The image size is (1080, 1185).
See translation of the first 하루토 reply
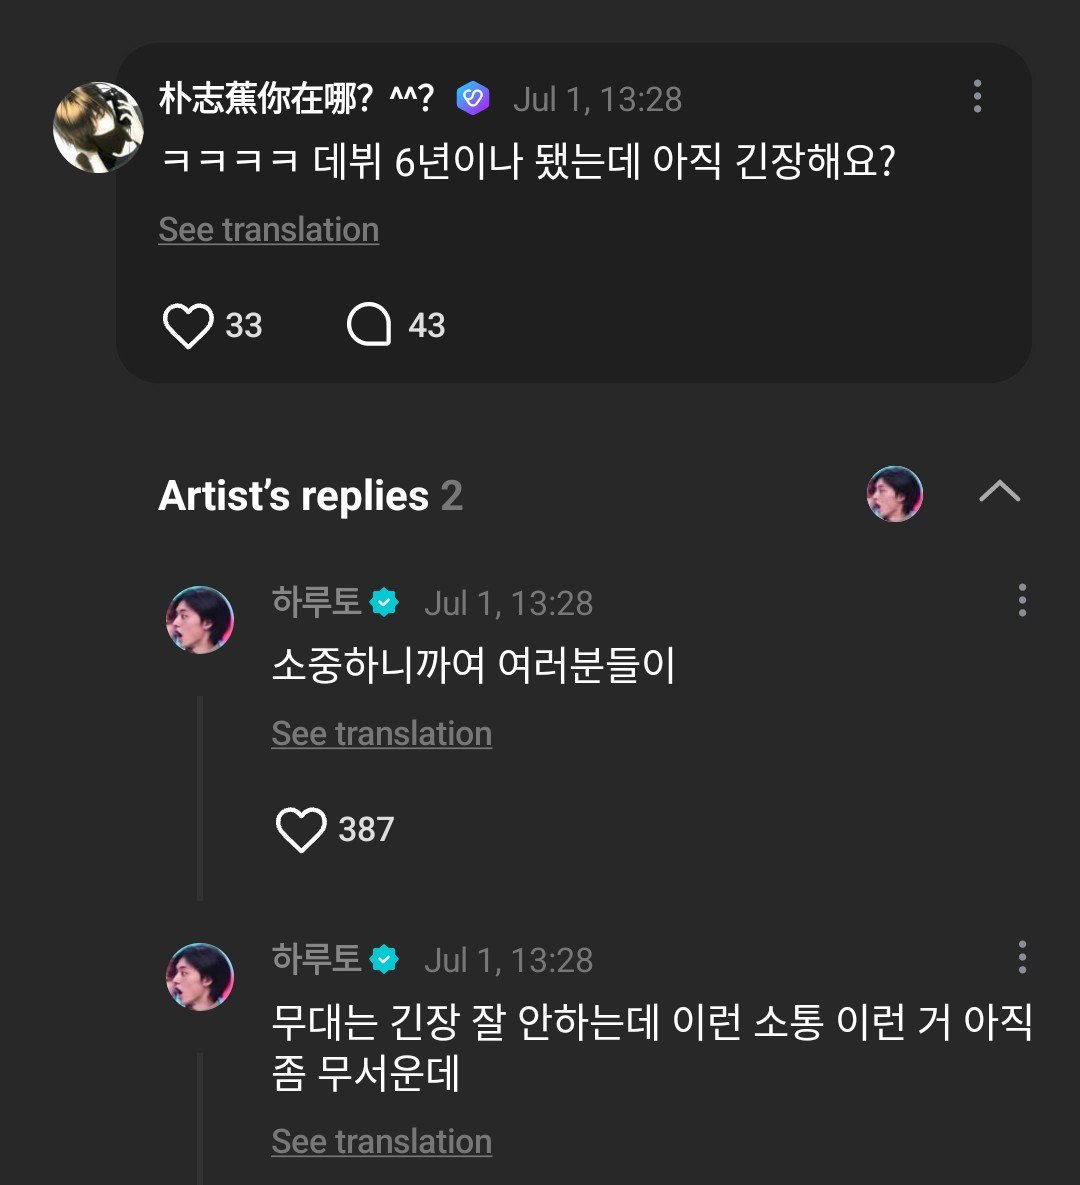click(382, 734)
